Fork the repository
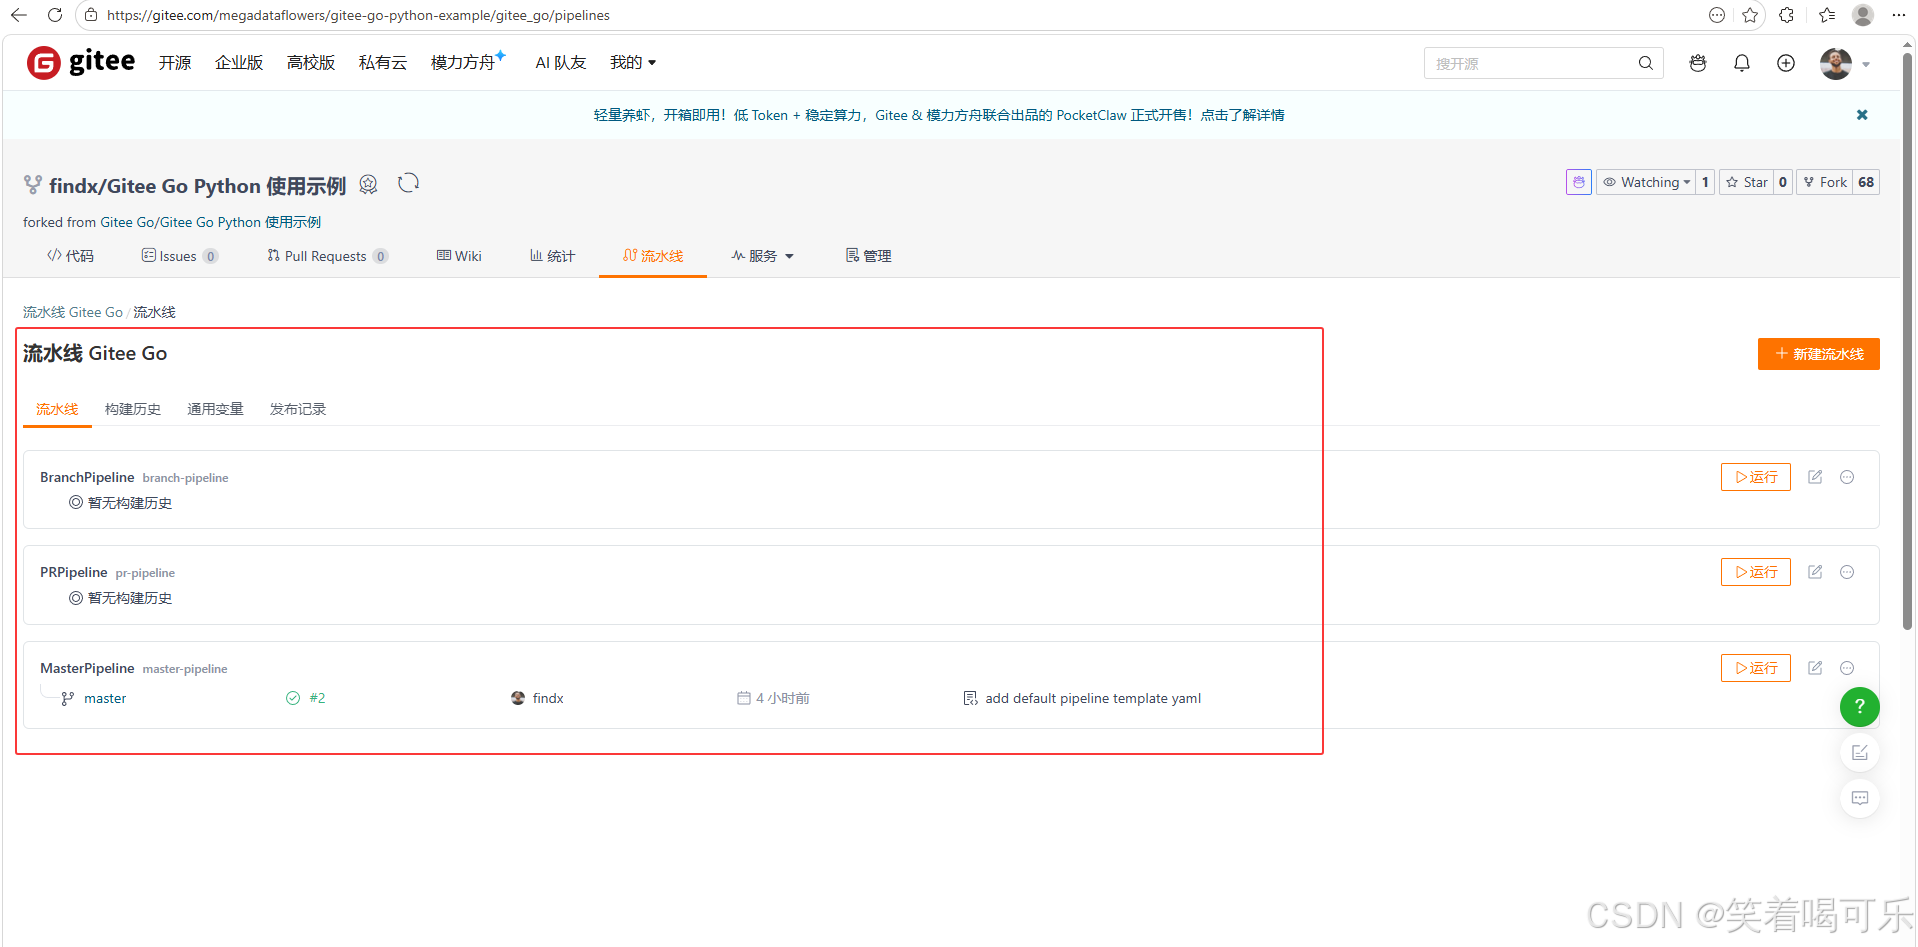This screenshot has height=947, width=1918. [x=1825, y=182]
